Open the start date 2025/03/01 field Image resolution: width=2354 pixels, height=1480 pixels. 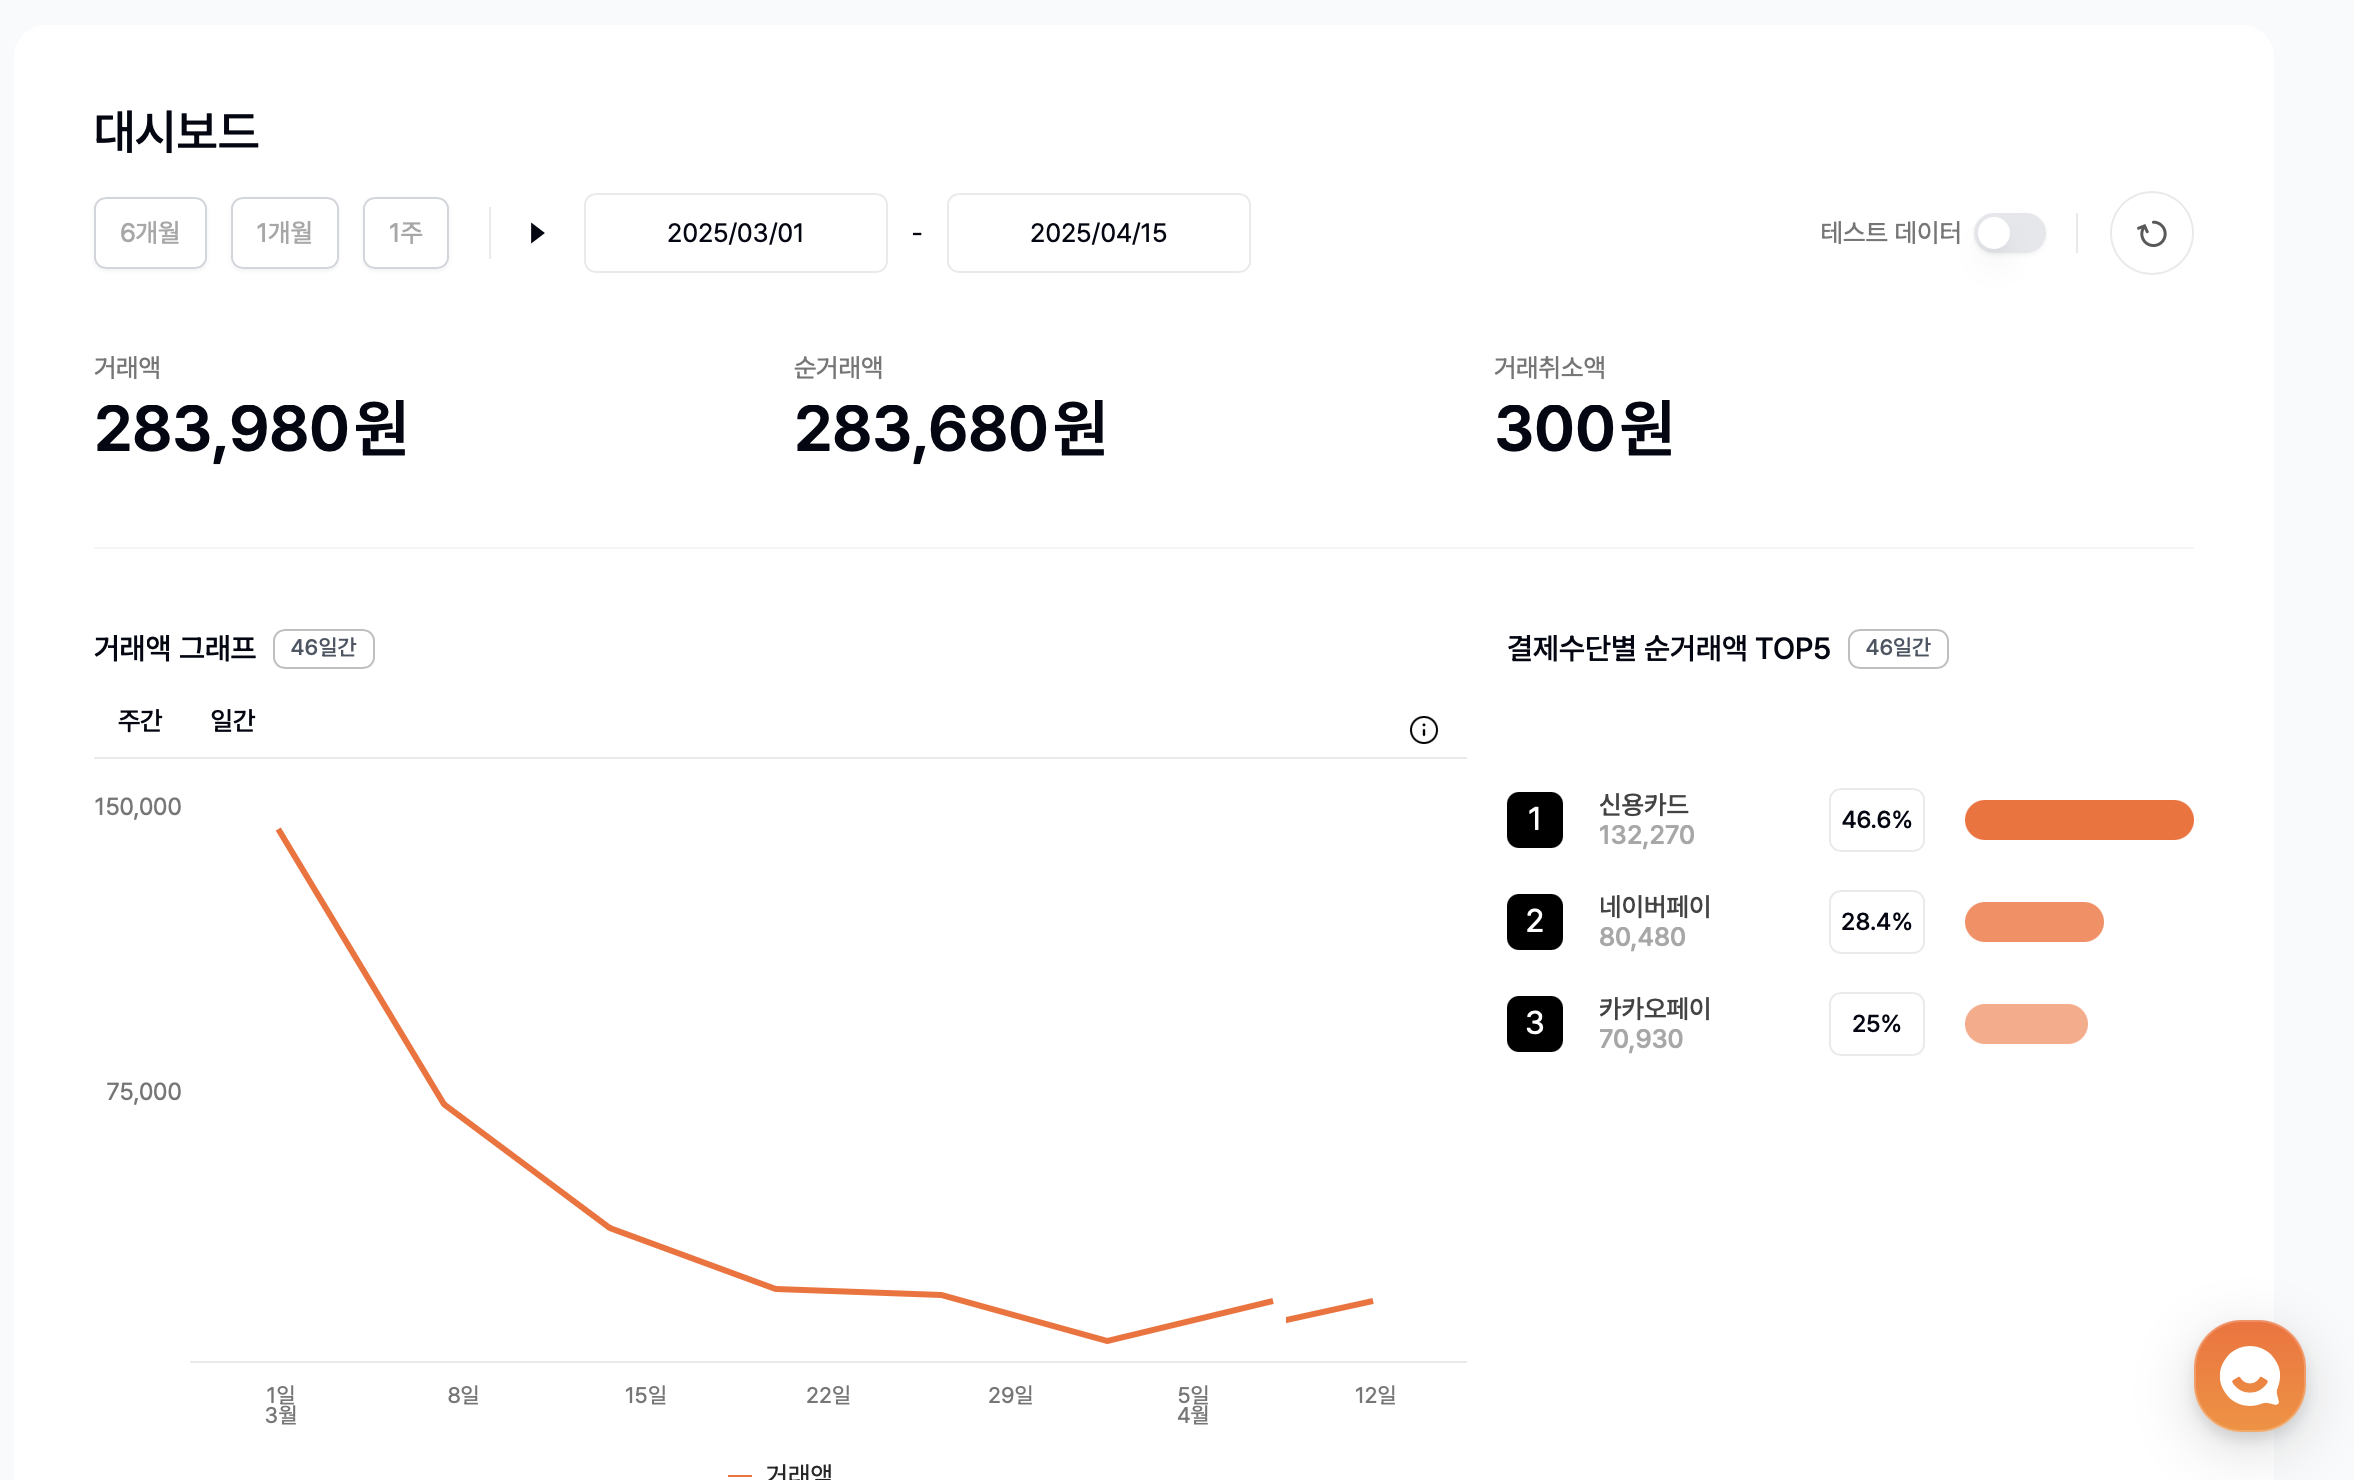coord(735,233)
